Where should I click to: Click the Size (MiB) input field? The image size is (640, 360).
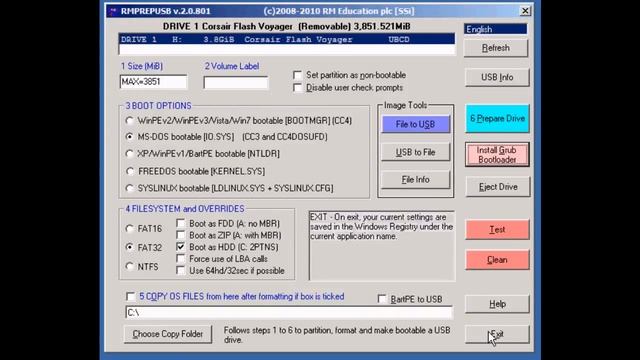click(153, 82)
